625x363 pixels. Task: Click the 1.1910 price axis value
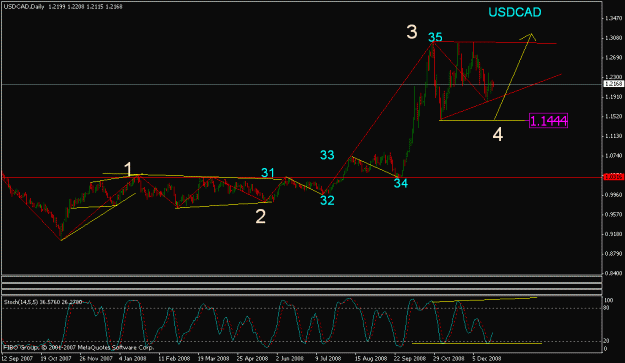613,97
